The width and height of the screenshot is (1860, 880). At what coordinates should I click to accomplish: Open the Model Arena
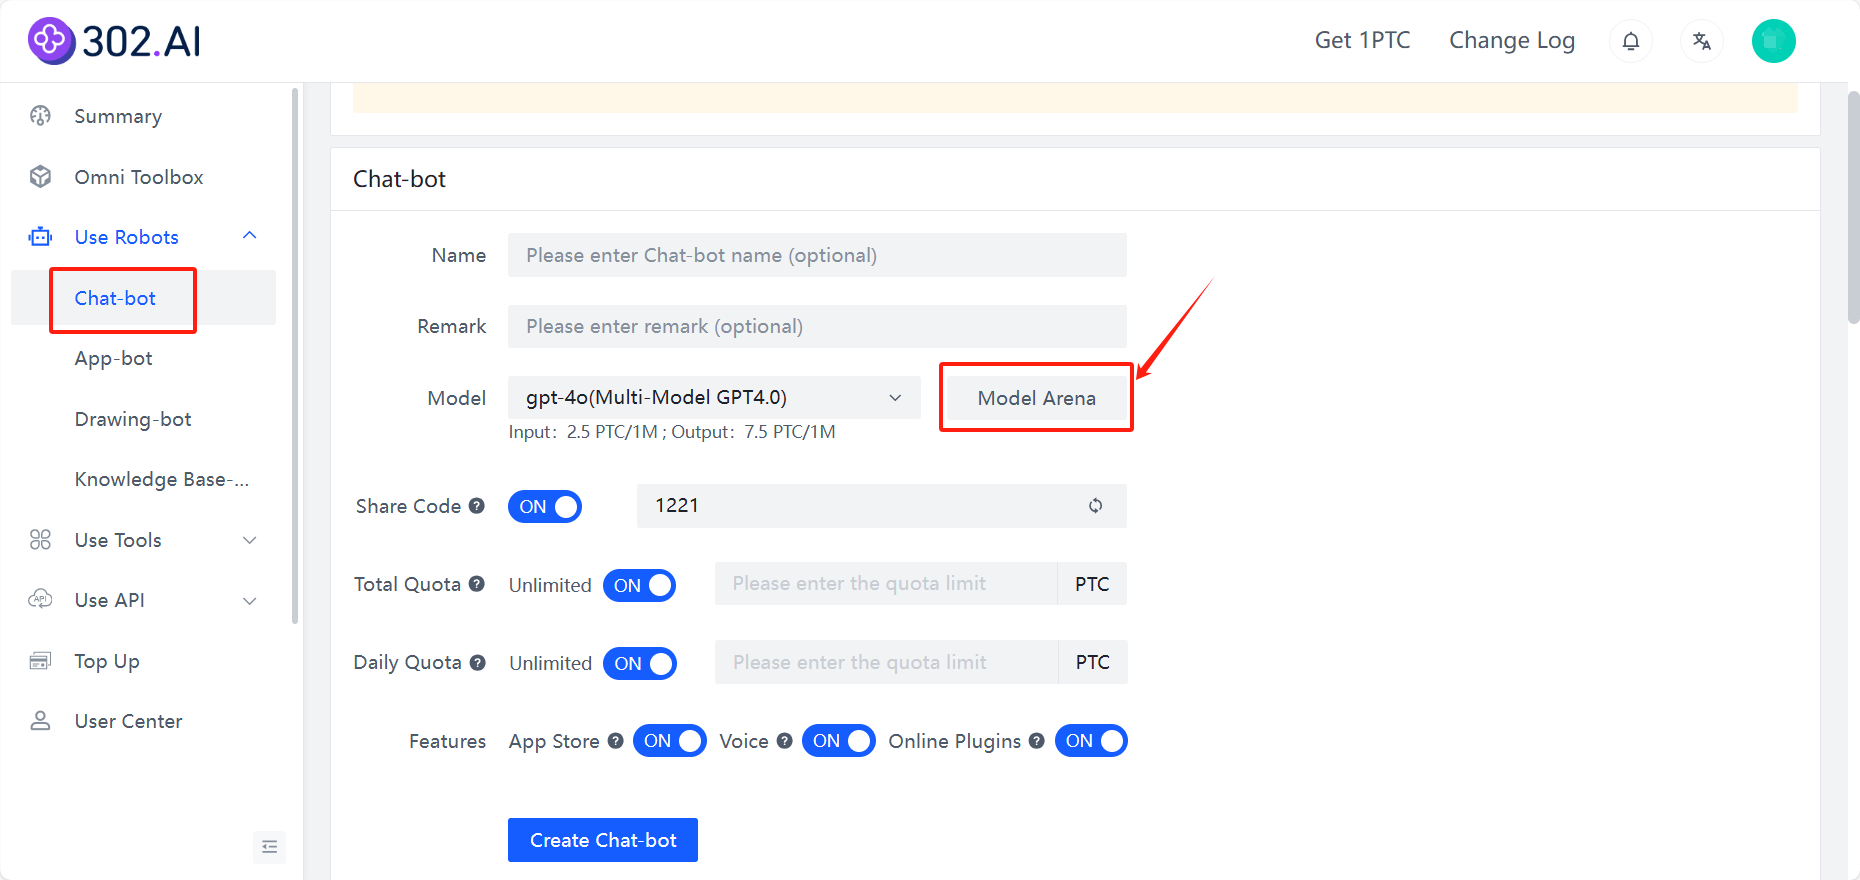[1036, 398]
